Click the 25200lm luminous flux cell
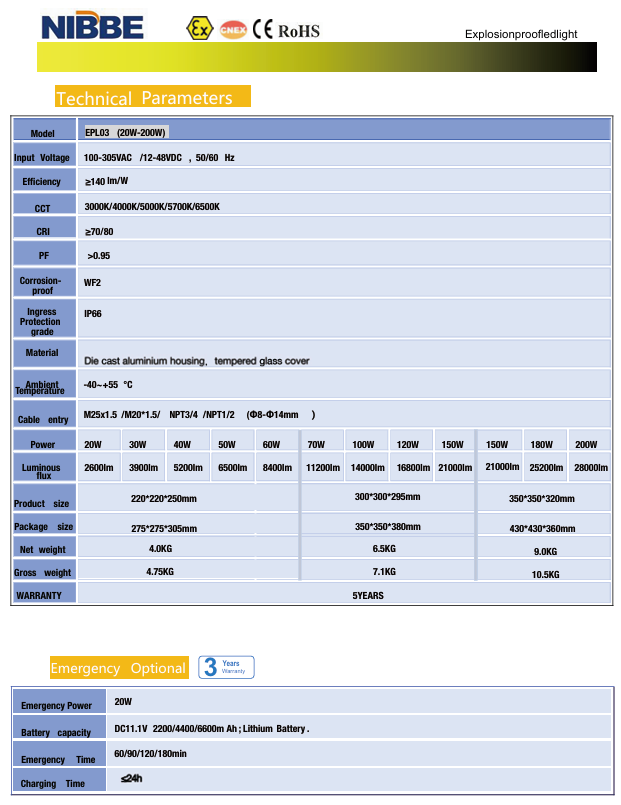Viewport: 621px width, 805px height. [547, 468]
